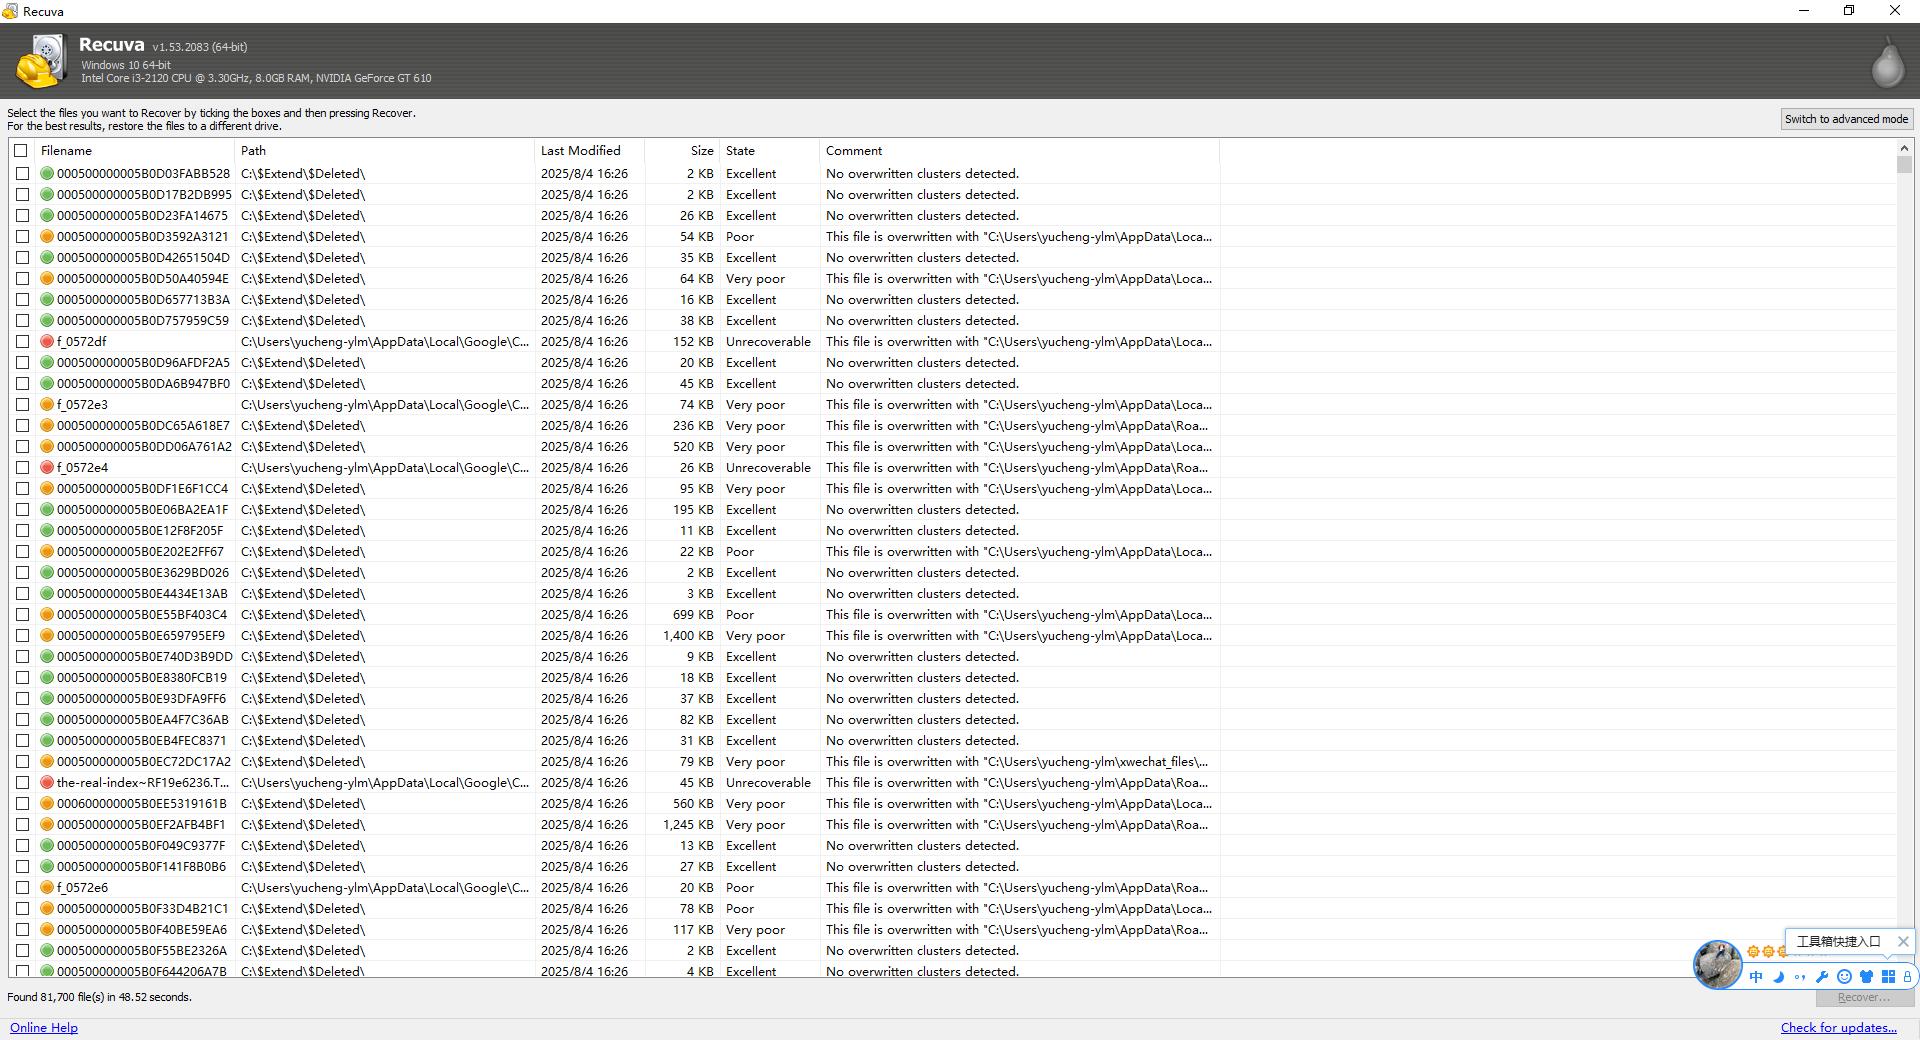This screenshot has width=1920, height=1040.
Task: Tick checkbox for 000500000005B0D03FABB528
Action: [x=22, y=174]
